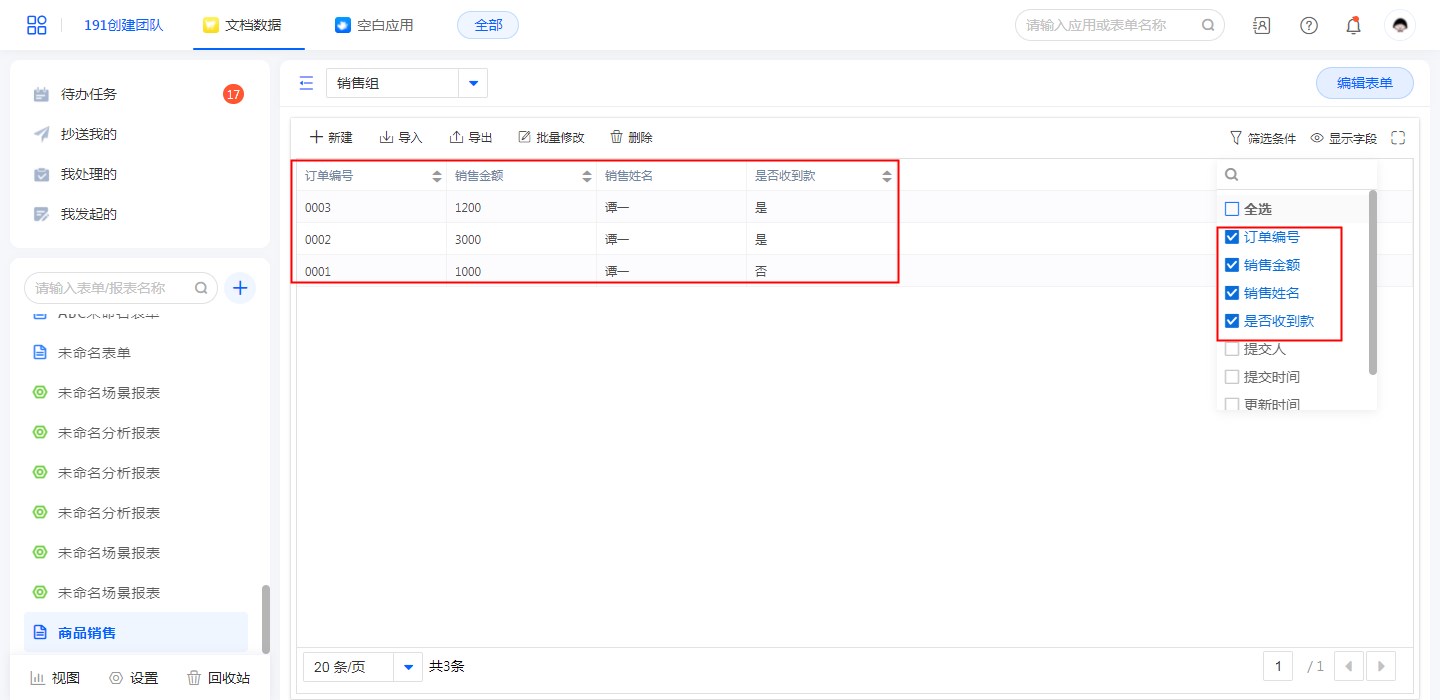This screenshot has width=1440, height=700.
Task: Sort by the 销售金额 column
Action: tap(587, 176)
